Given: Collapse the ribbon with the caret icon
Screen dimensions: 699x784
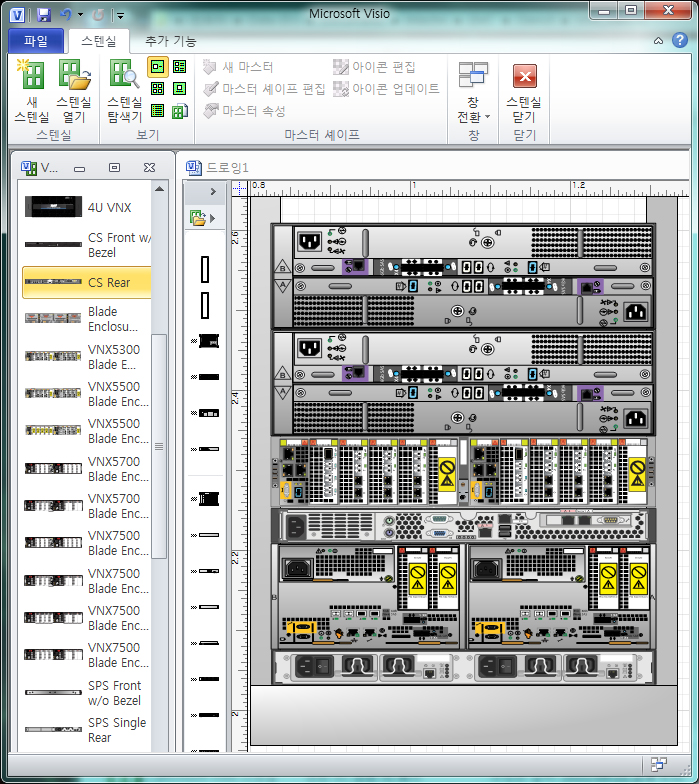Looking at the screenshot, I should (x=658, y=41).
